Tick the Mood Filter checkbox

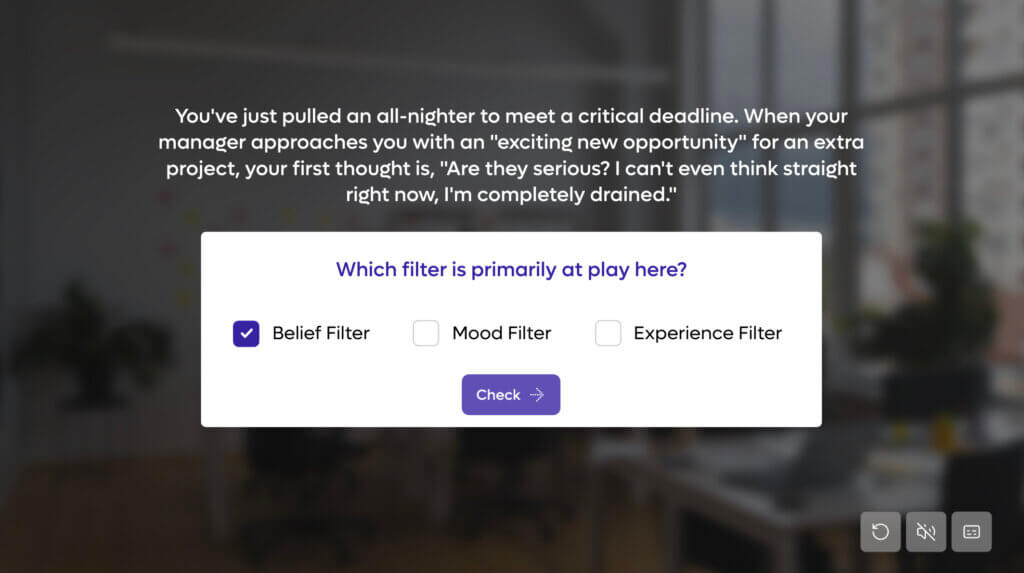pyautogui.click(x=426, y=333)
